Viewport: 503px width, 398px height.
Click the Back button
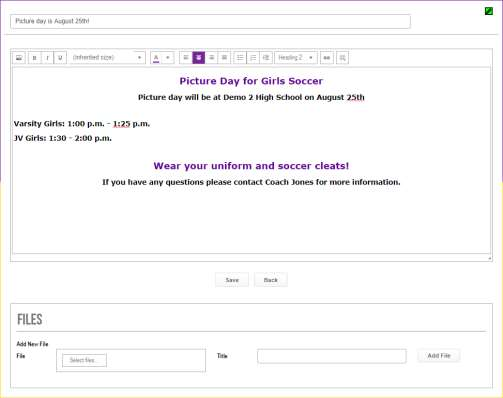coord(271,280)
